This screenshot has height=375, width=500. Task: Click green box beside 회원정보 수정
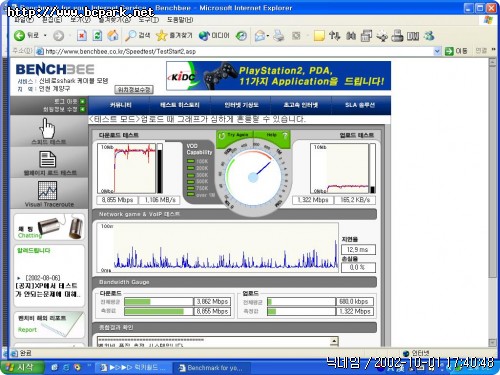[x=82, y=109]
